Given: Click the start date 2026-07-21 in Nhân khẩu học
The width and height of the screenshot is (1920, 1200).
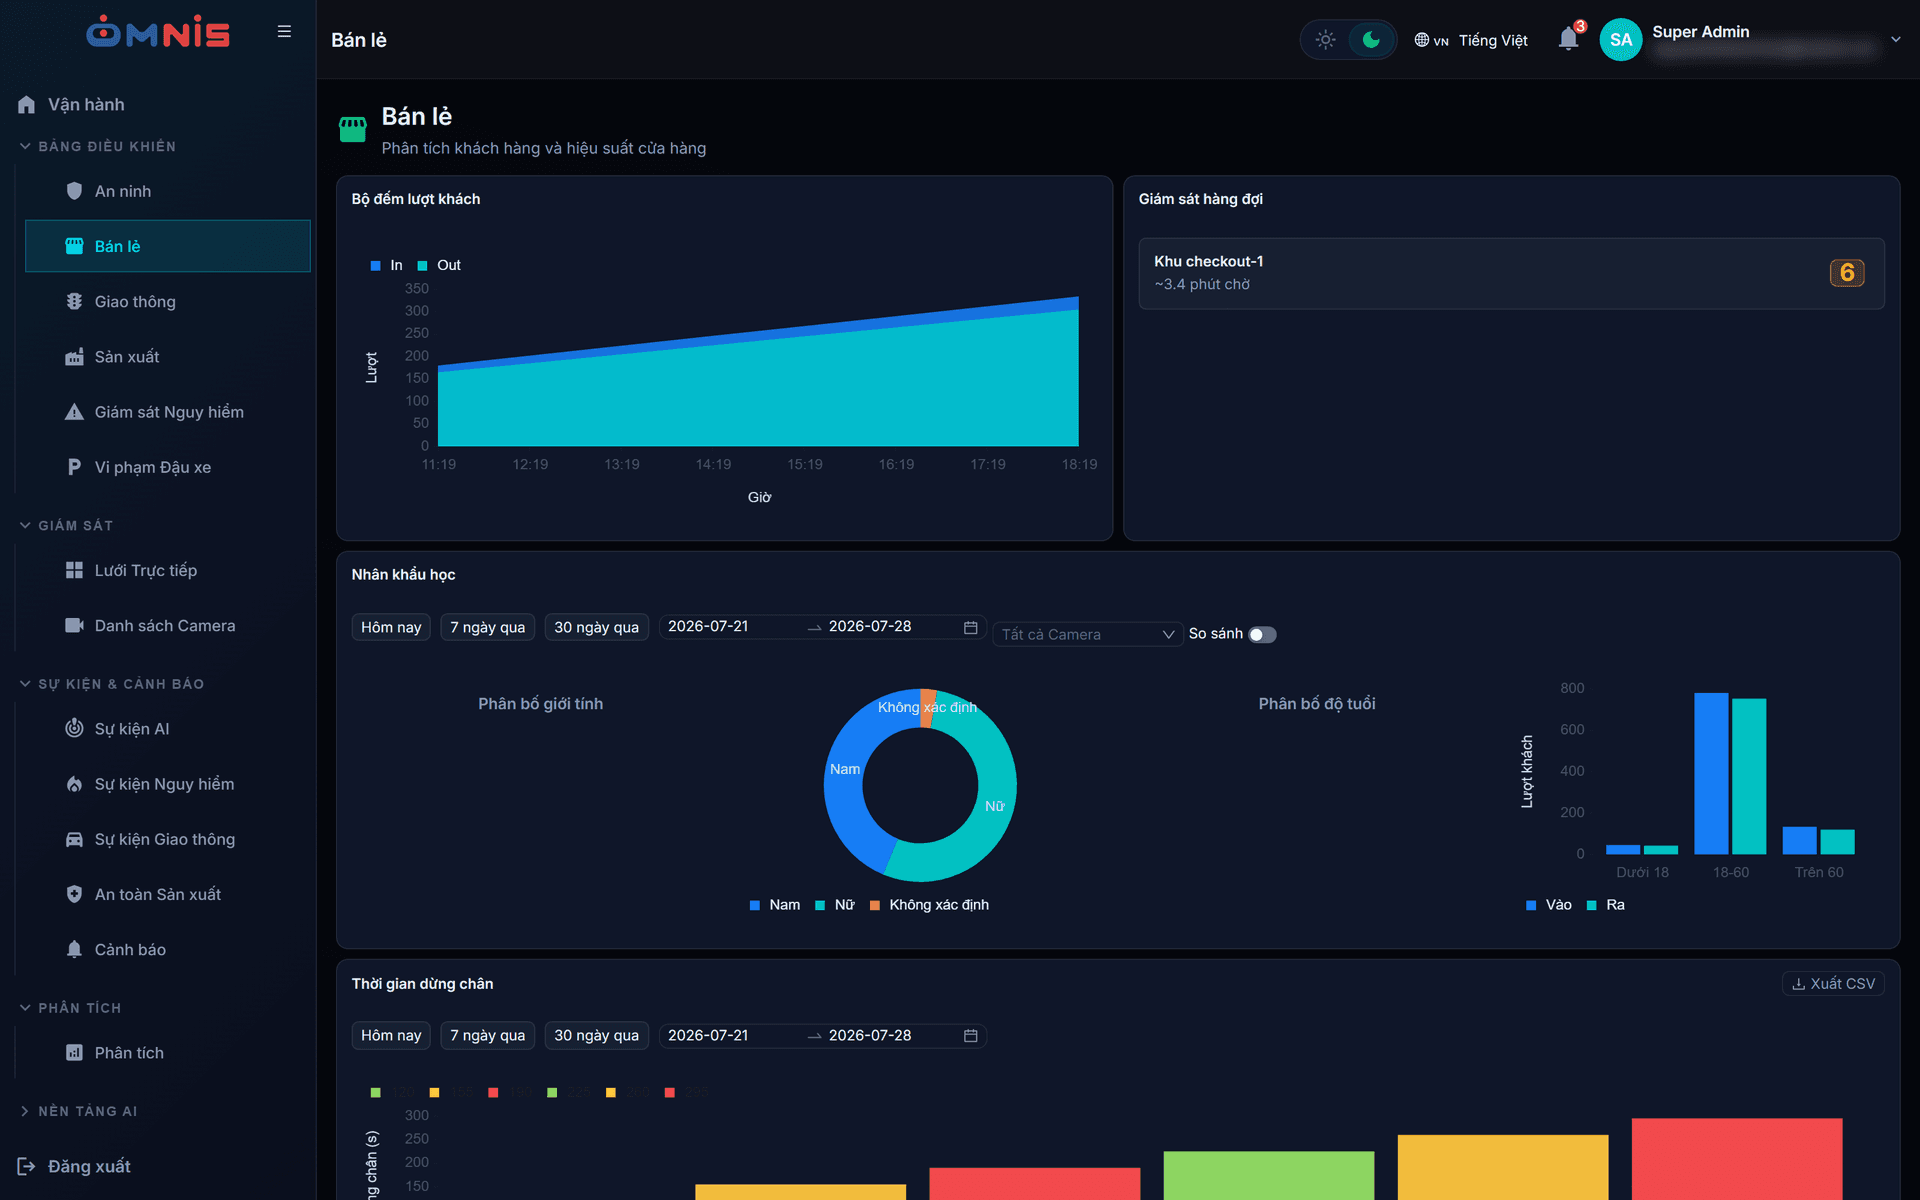Looking at the screenshot, I should click(708, 626).
